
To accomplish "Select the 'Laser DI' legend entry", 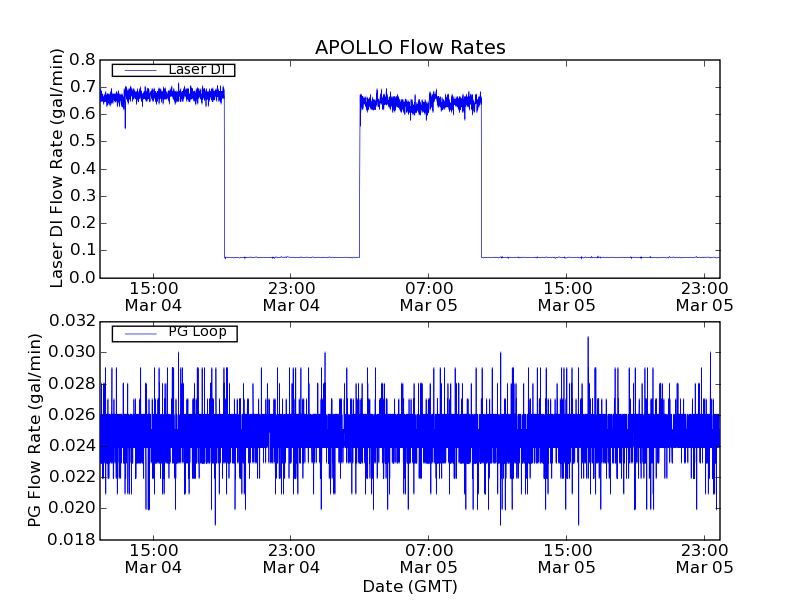I will (x=173, y=70).
